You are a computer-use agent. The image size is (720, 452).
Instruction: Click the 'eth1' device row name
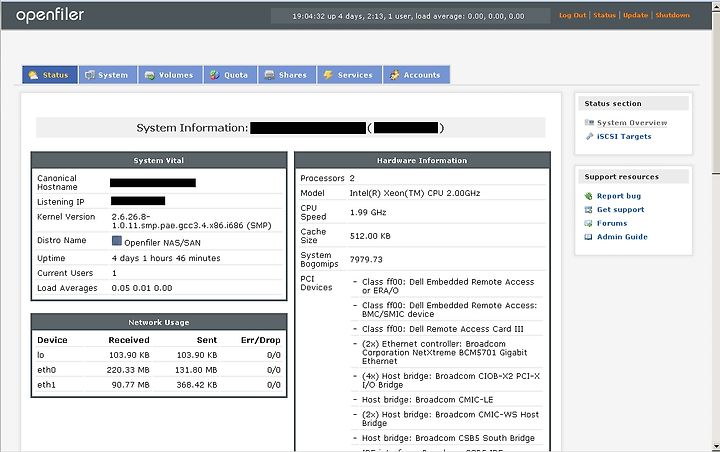[x=46, y=384]
